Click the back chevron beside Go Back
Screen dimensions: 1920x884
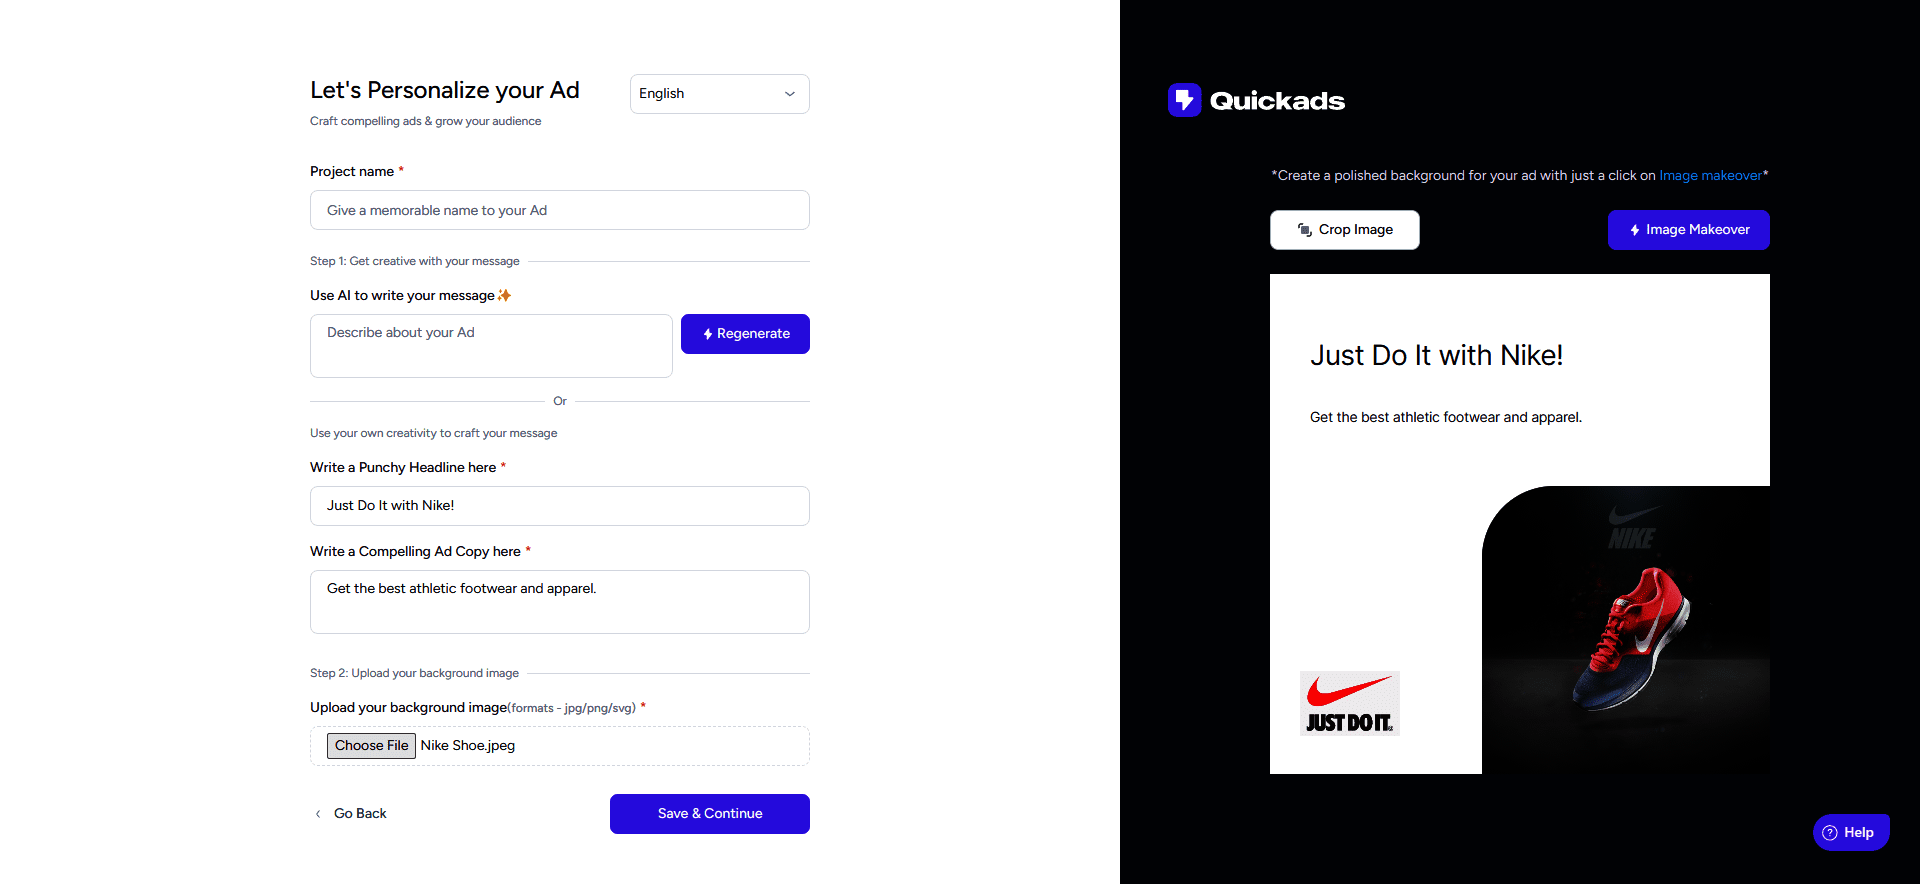[x=318, y=813]
